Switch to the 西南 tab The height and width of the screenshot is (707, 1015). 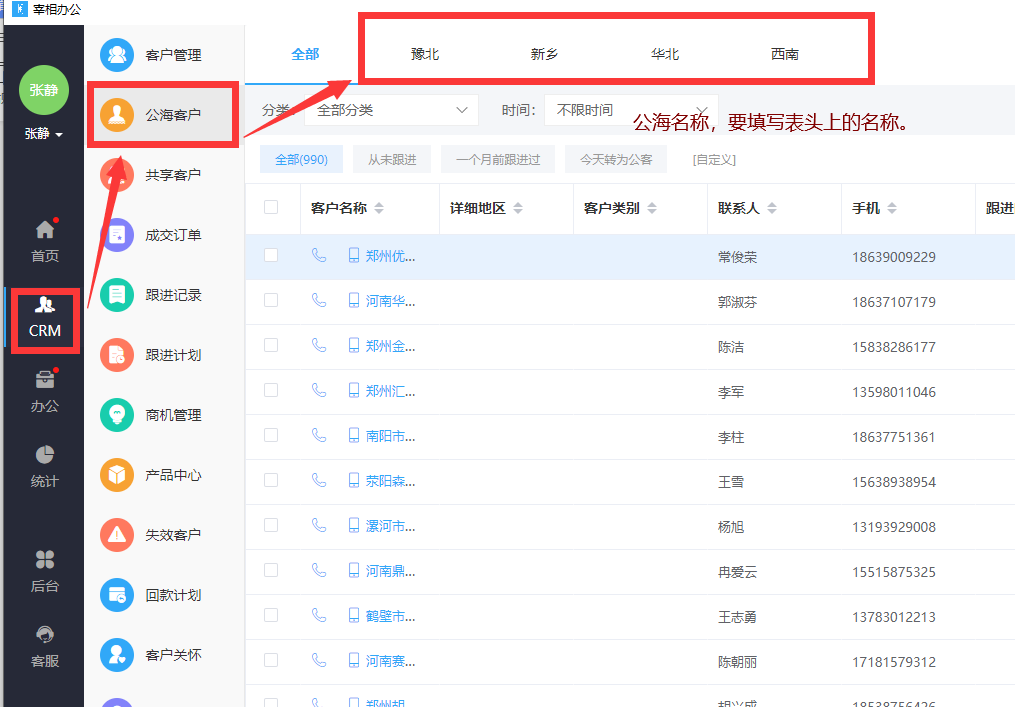tap(785, 54)
